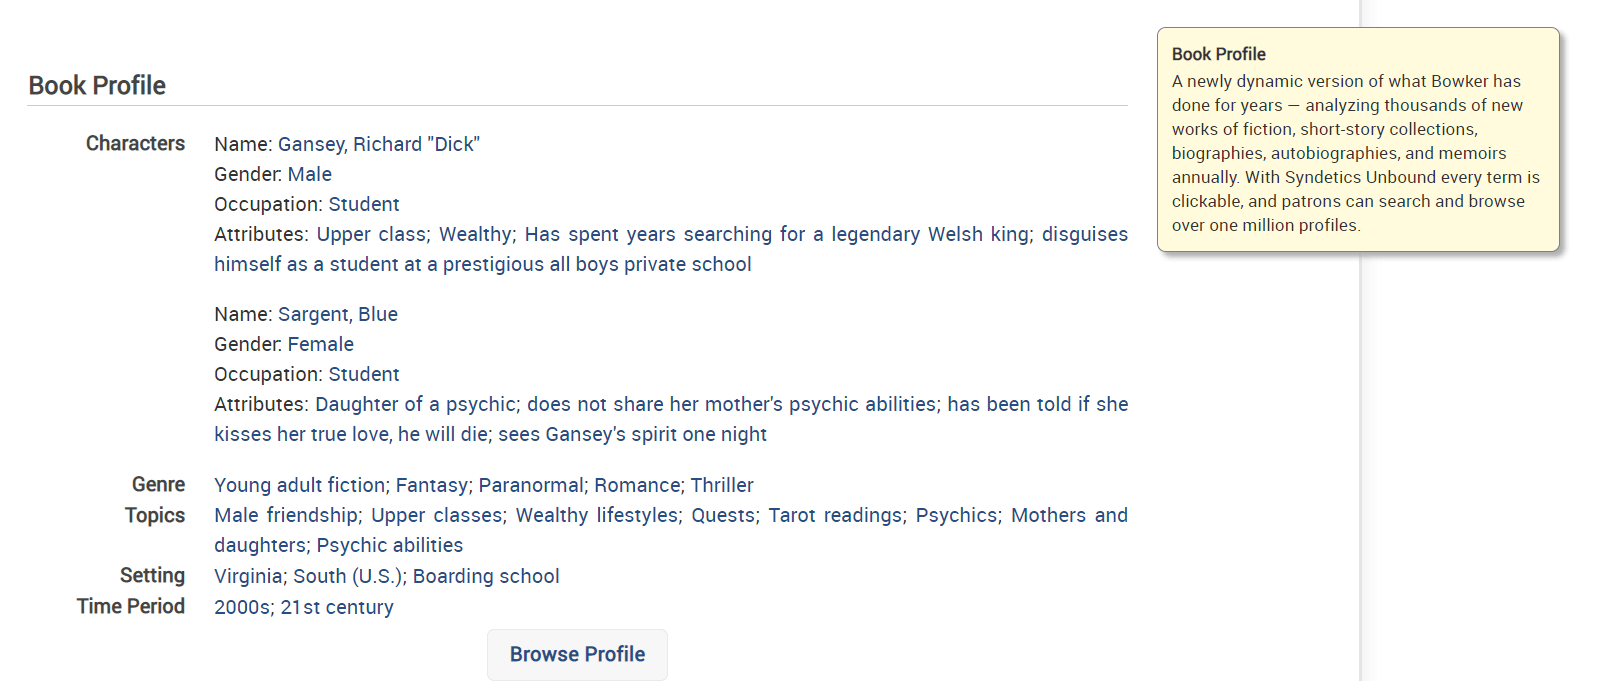Open the Psychic abilities topic

click(x=390, y=545)
